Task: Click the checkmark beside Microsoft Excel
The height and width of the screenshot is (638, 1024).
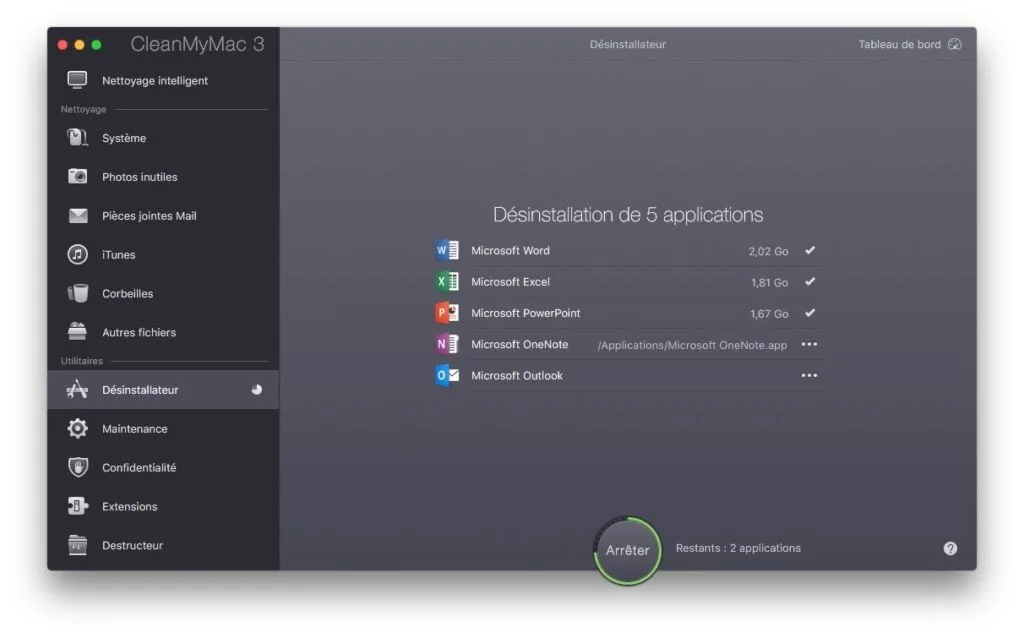Action: [x=810, y=281]
